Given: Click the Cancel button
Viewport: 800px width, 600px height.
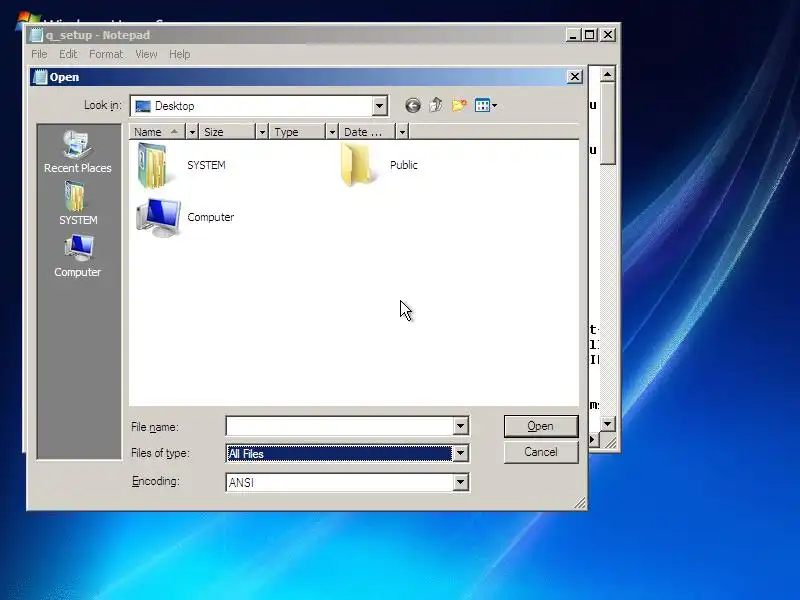Looking at the screenshot, I should click(541, 452).
